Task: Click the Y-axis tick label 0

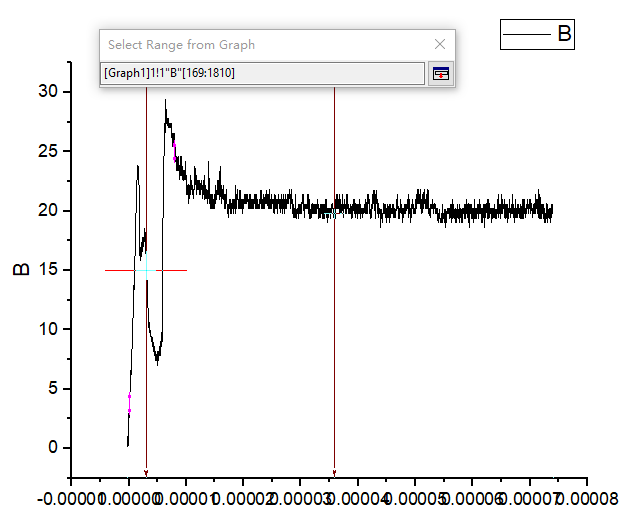Action: tap(53, 448)
